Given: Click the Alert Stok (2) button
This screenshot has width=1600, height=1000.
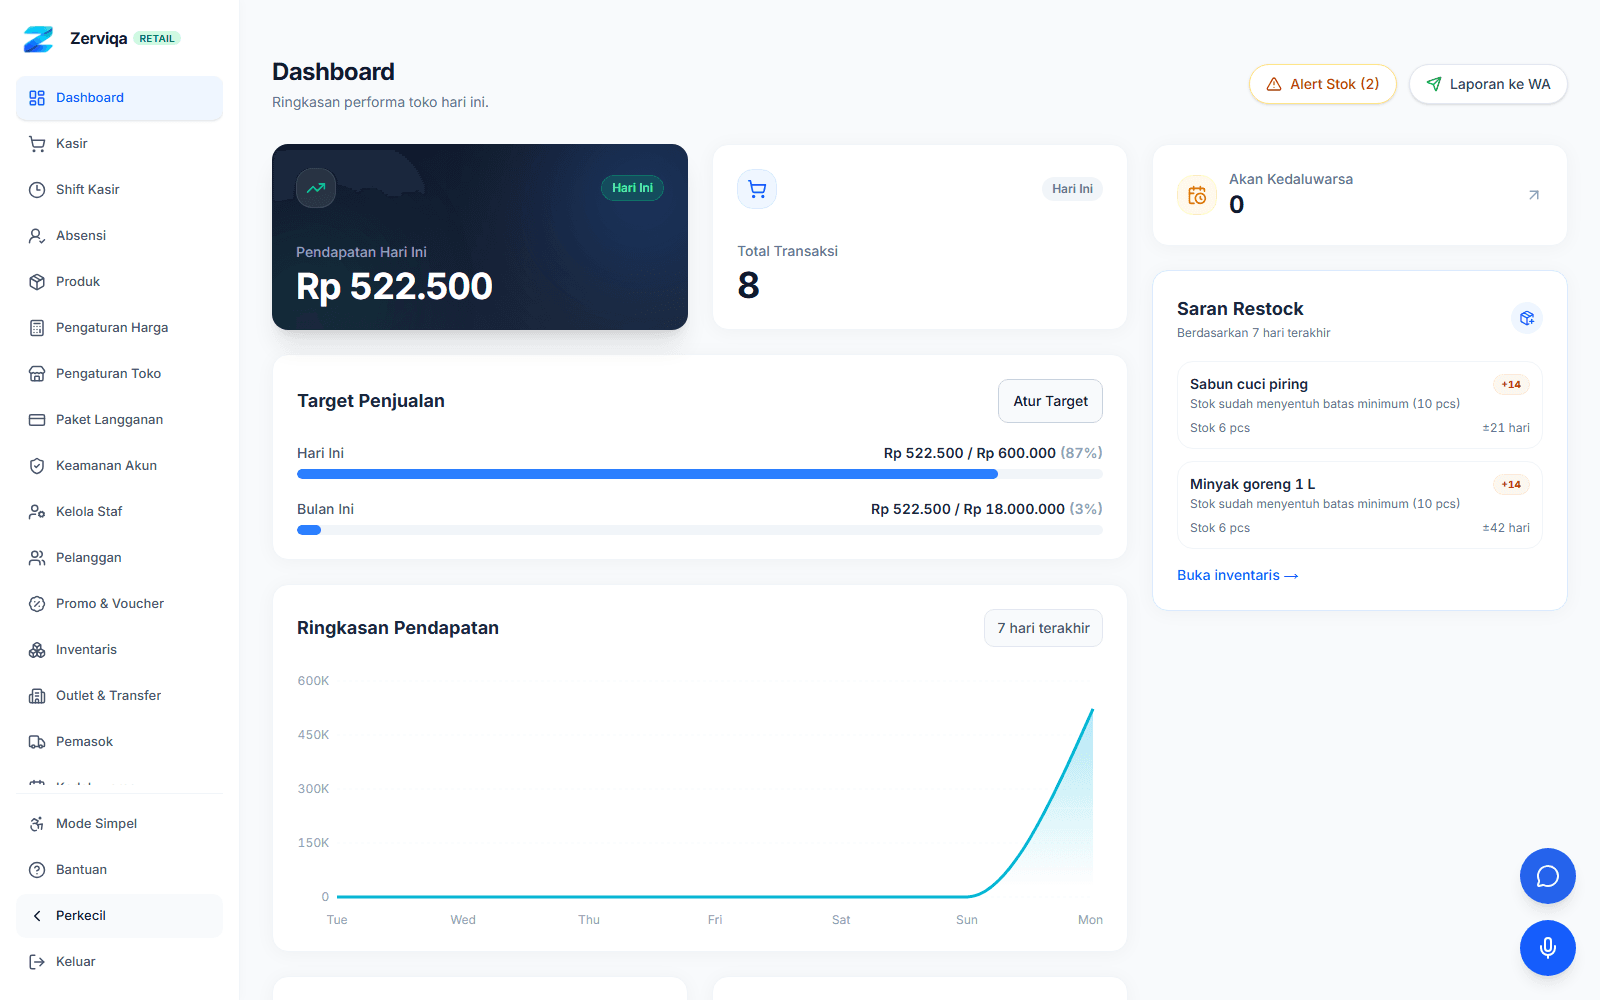Looking at the screenshot, I should pyautogui.click(x=1322, y=84).
